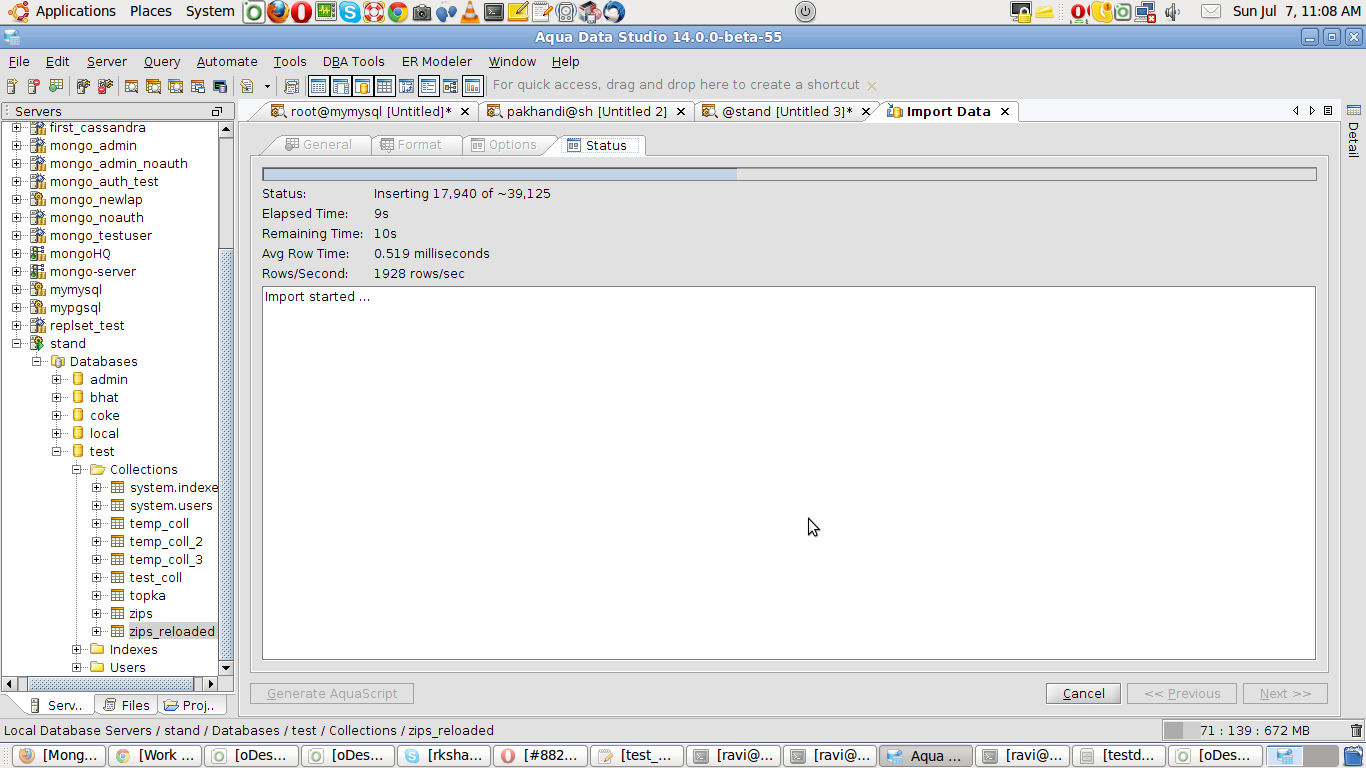Image resolution: width=1366 pixels, height=768 pixels.
Task: Click the Cancel button
Action: (x=1084, y=693)
